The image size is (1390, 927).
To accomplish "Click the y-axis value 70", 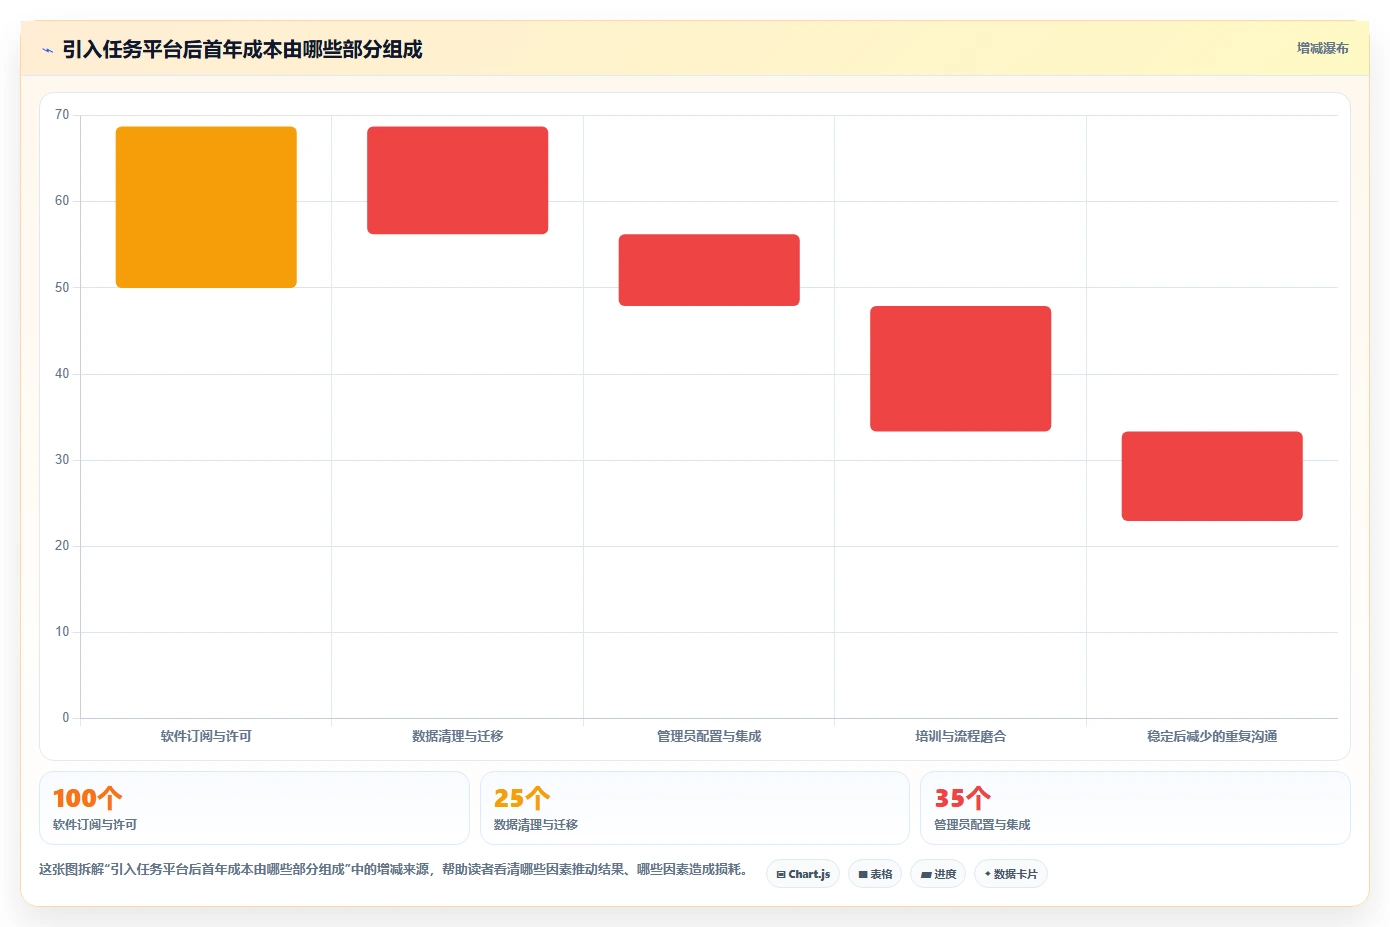I will click(x=62, y=115).
